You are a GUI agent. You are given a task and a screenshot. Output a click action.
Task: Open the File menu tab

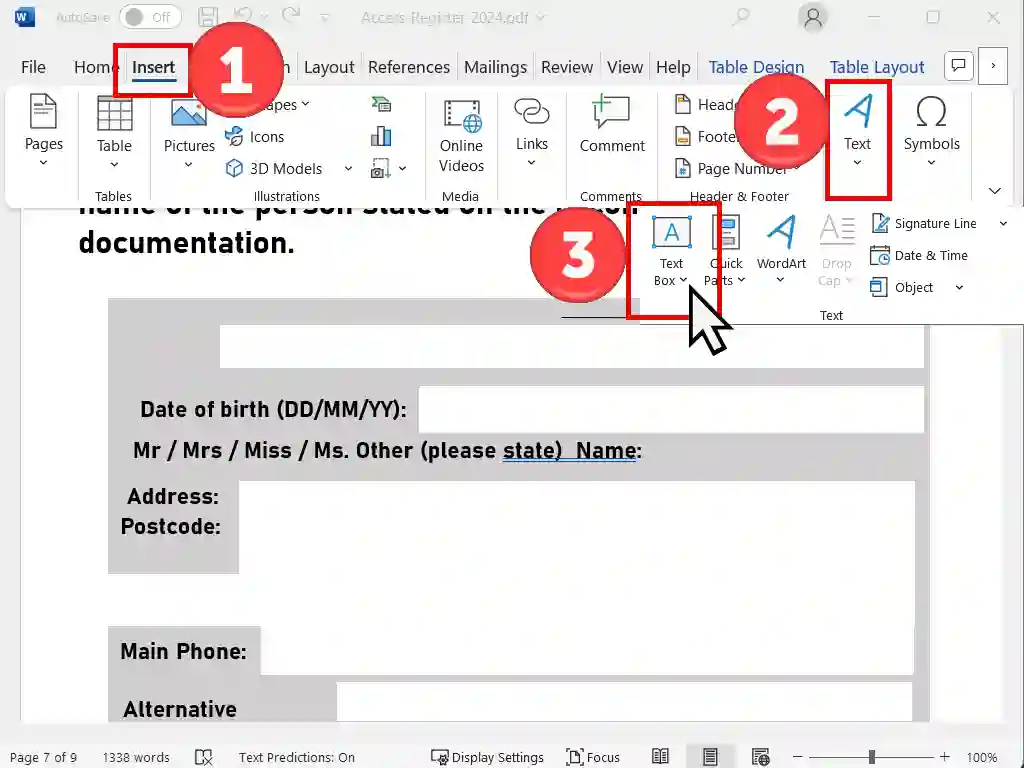[33, 67]
